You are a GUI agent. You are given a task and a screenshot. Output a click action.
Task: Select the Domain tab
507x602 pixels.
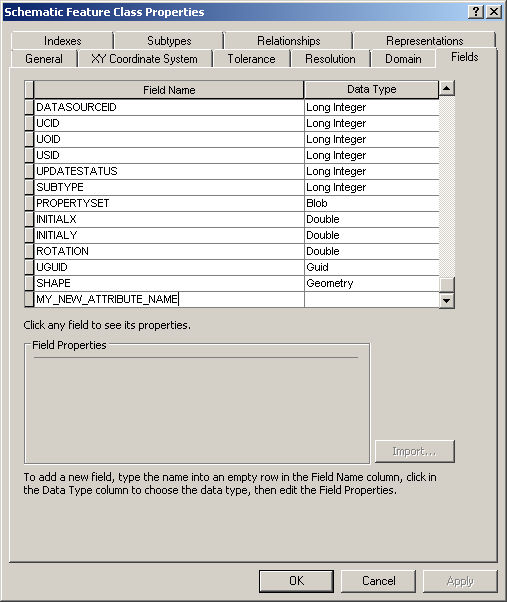point(403,59)
